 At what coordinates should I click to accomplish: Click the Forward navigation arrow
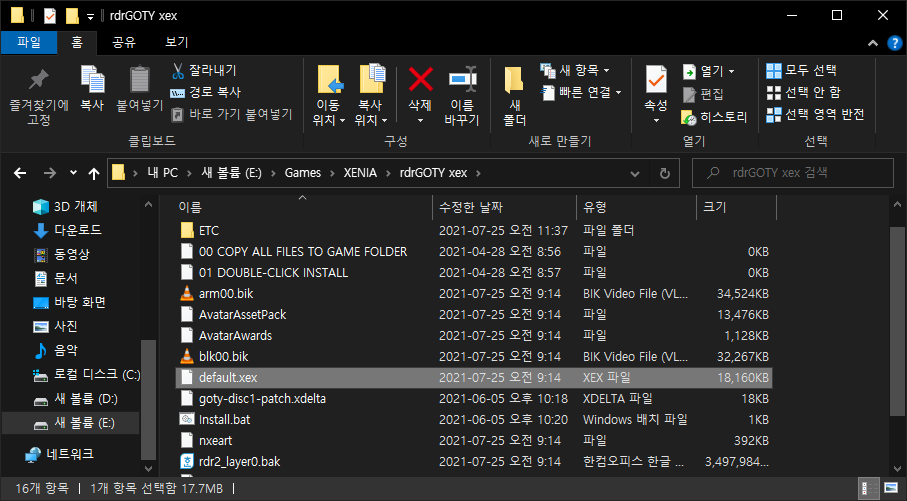point(50,173)
